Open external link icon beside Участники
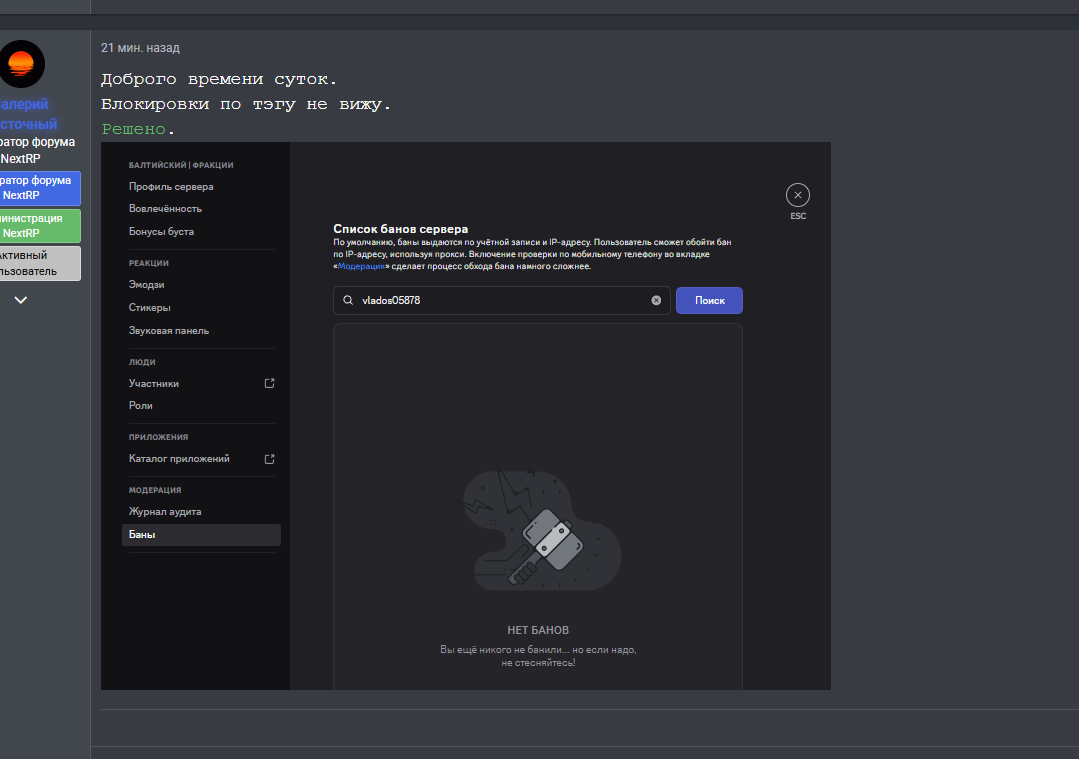The width and height of the screenshot is (1079, 759). point(269,384)
